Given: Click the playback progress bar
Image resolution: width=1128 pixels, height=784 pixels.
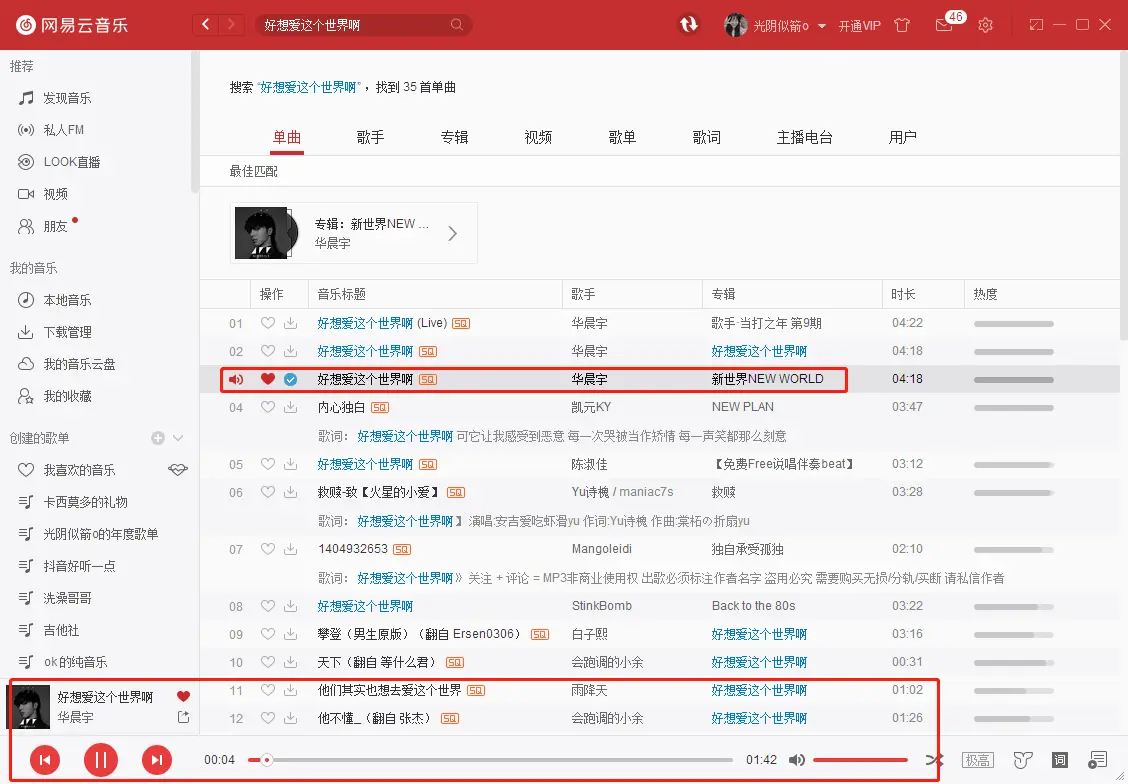Looking at the screenshot, I should (490, 760).
